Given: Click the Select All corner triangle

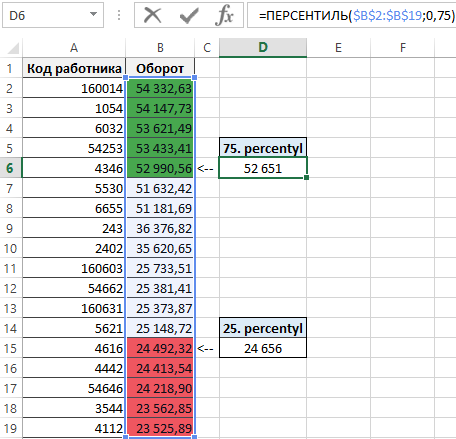Looking at the screenshot, I should (13, 48).
